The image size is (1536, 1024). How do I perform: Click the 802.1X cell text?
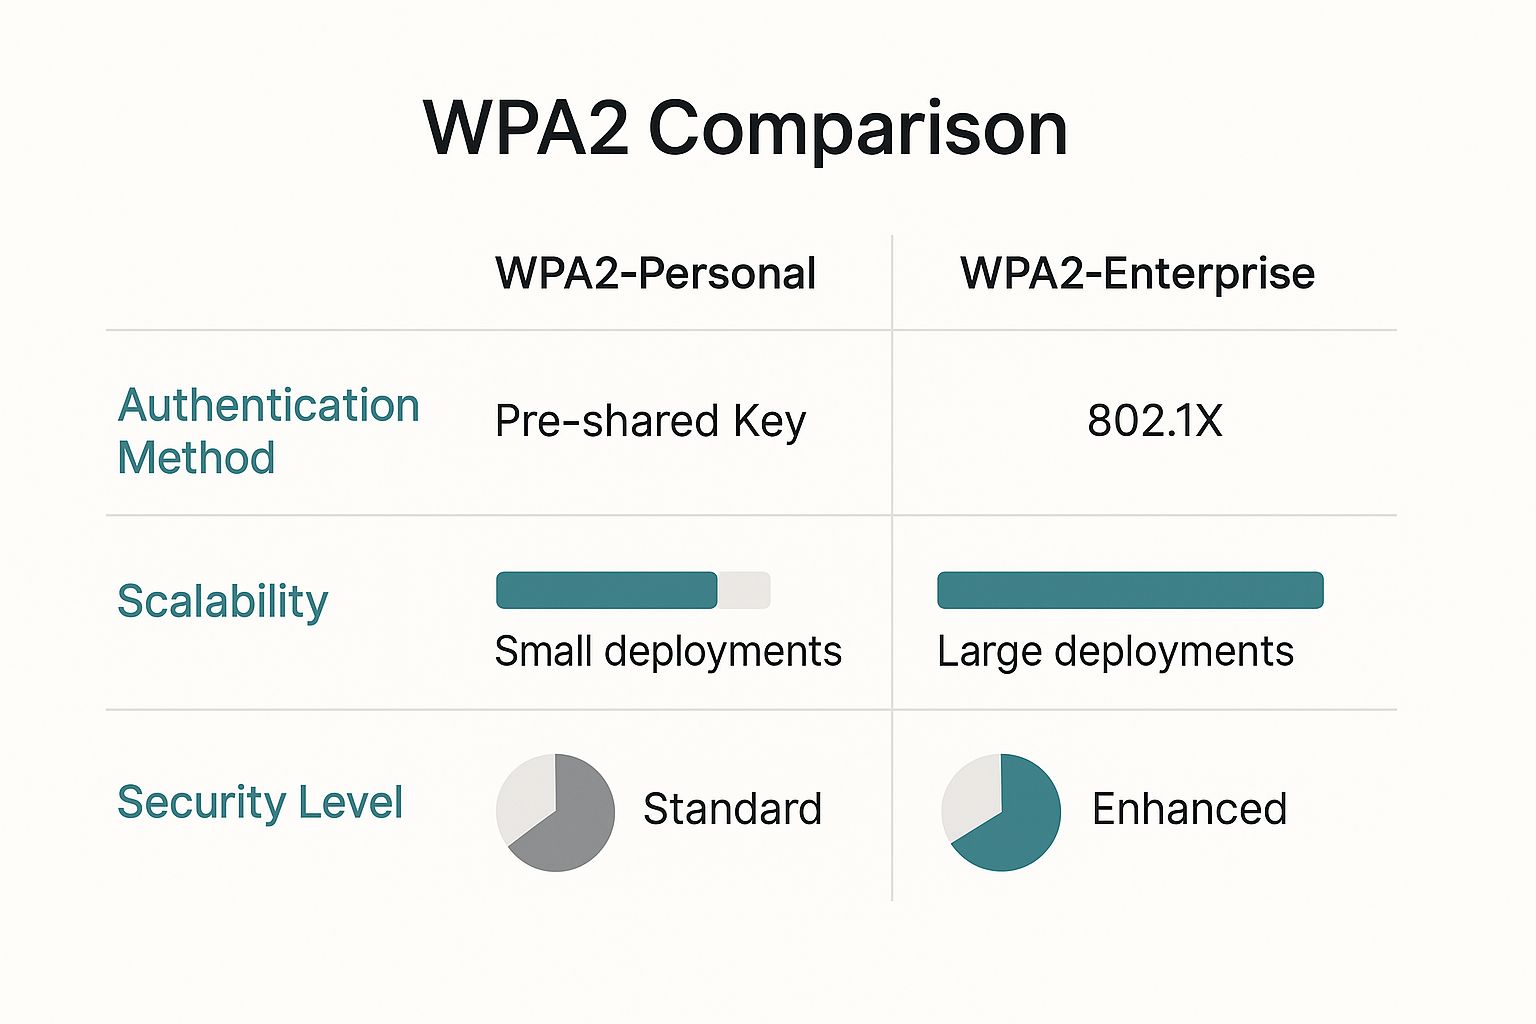[1155, 420]
